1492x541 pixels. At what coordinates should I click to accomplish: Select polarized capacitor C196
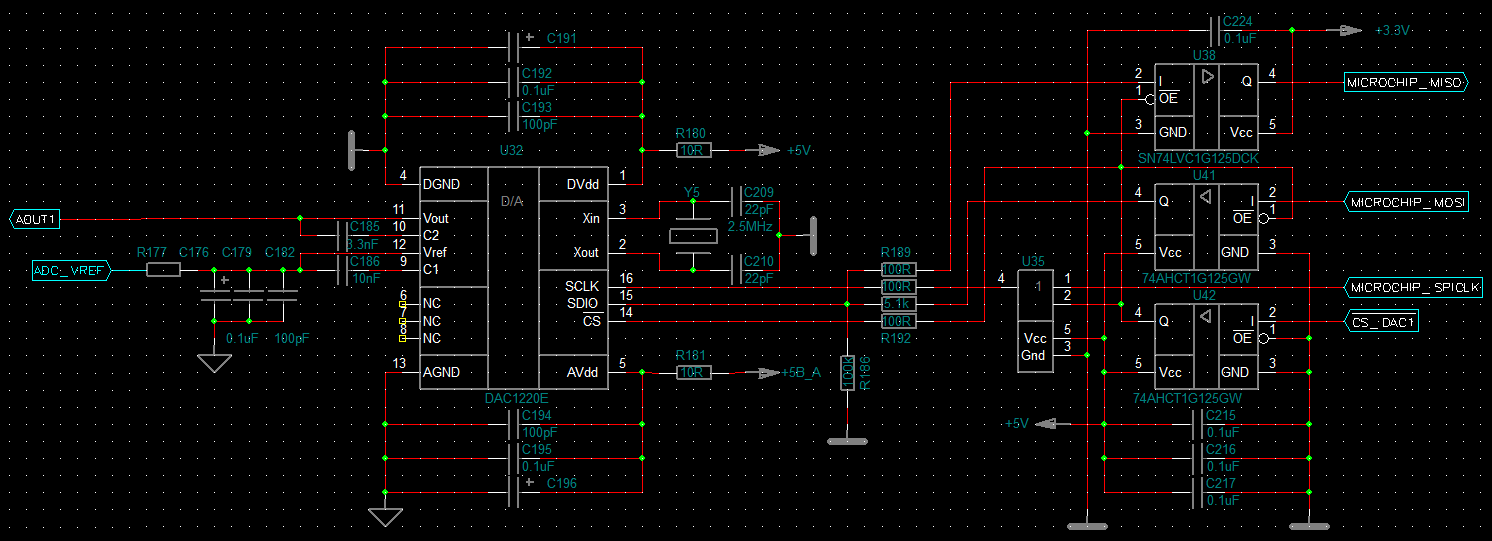[x=515, y=492]
